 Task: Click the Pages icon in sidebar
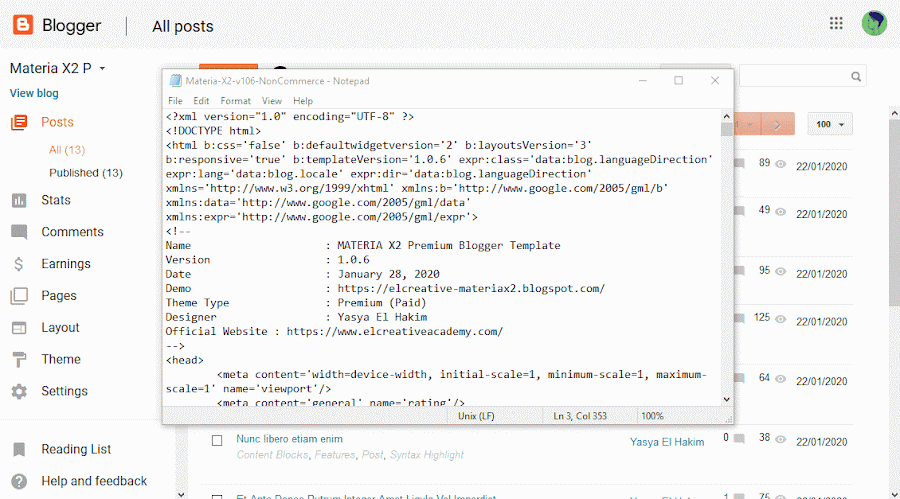pyautogui.click(x=19, y=296)
